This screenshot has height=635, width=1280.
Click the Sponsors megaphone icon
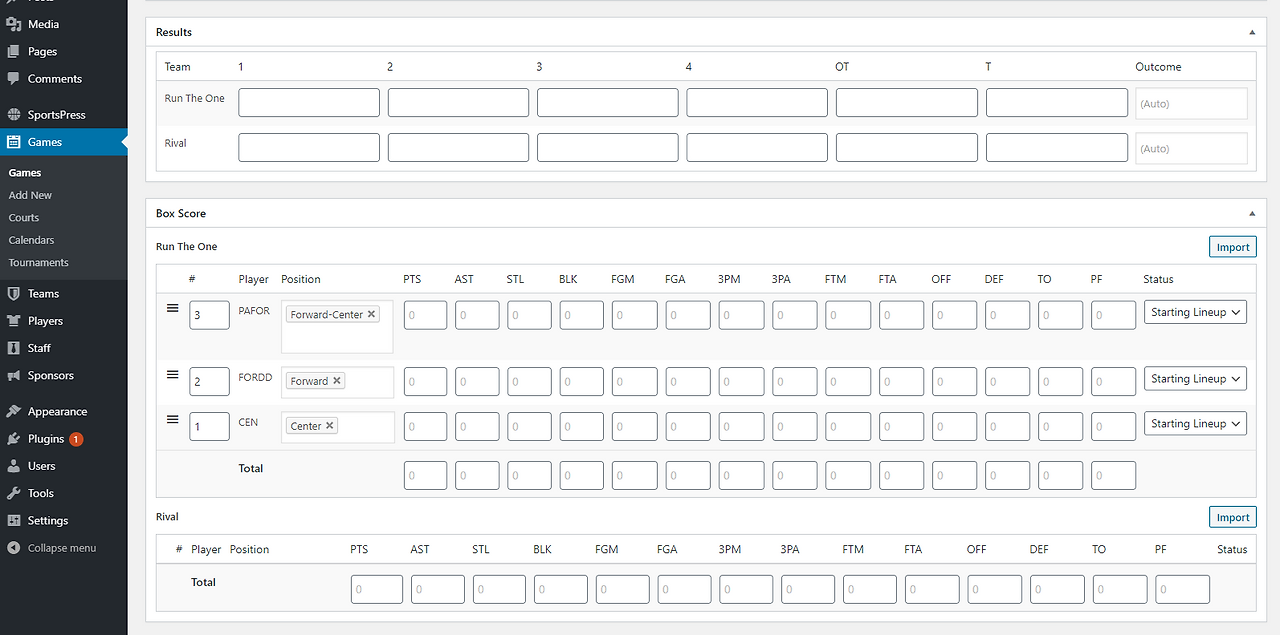(14, 376)
